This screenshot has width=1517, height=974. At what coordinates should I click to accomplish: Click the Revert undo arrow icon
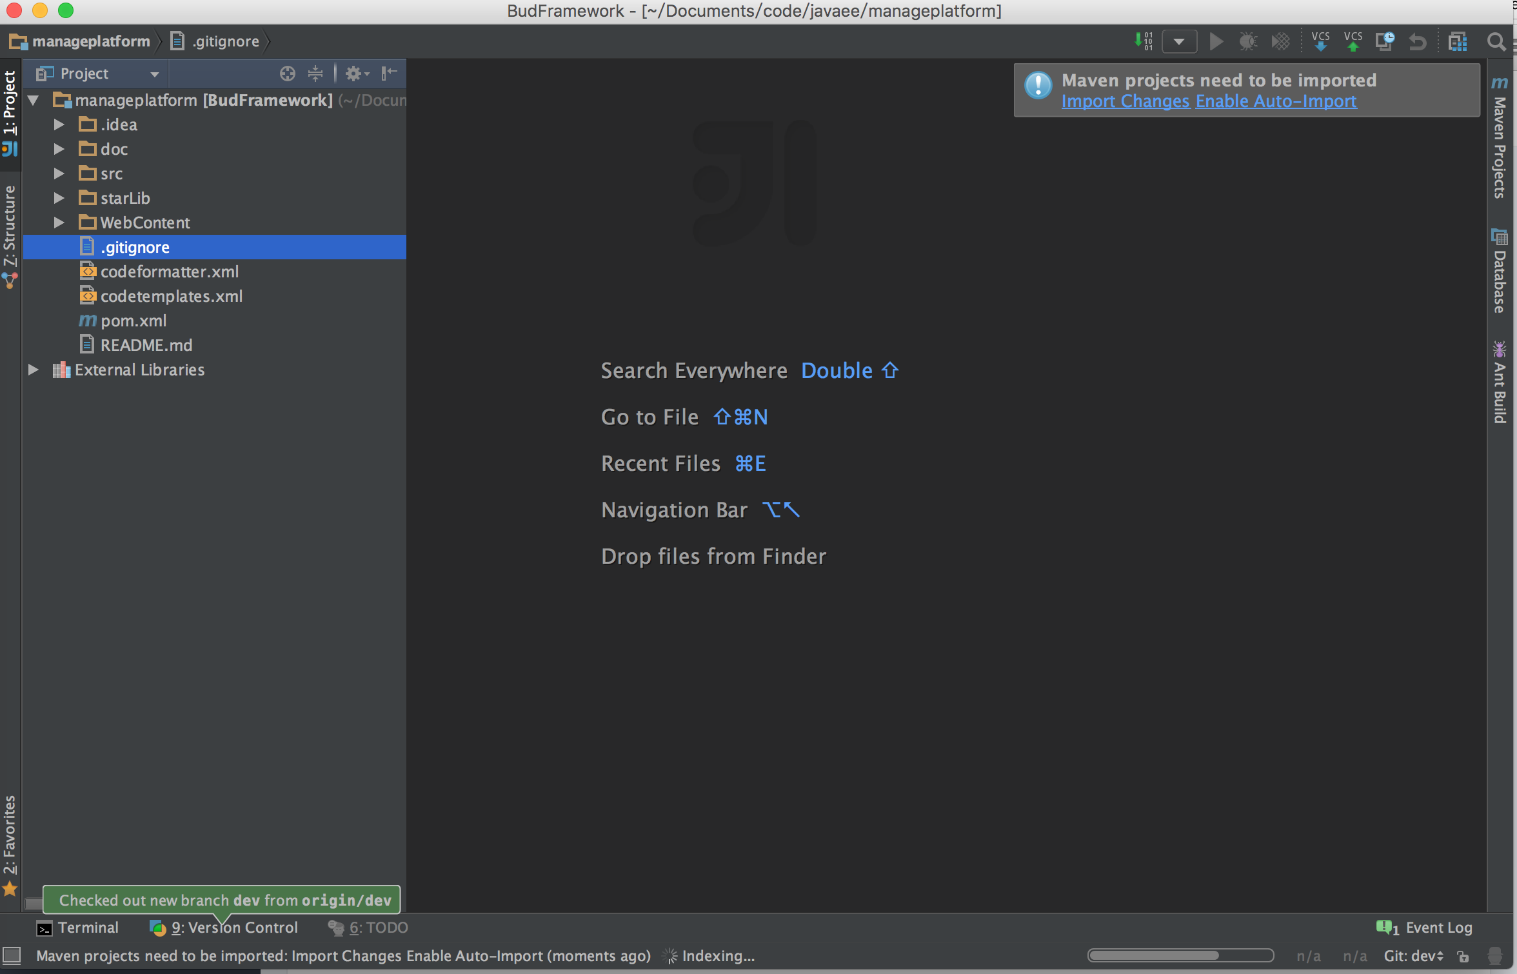[x=1417, y=42]
